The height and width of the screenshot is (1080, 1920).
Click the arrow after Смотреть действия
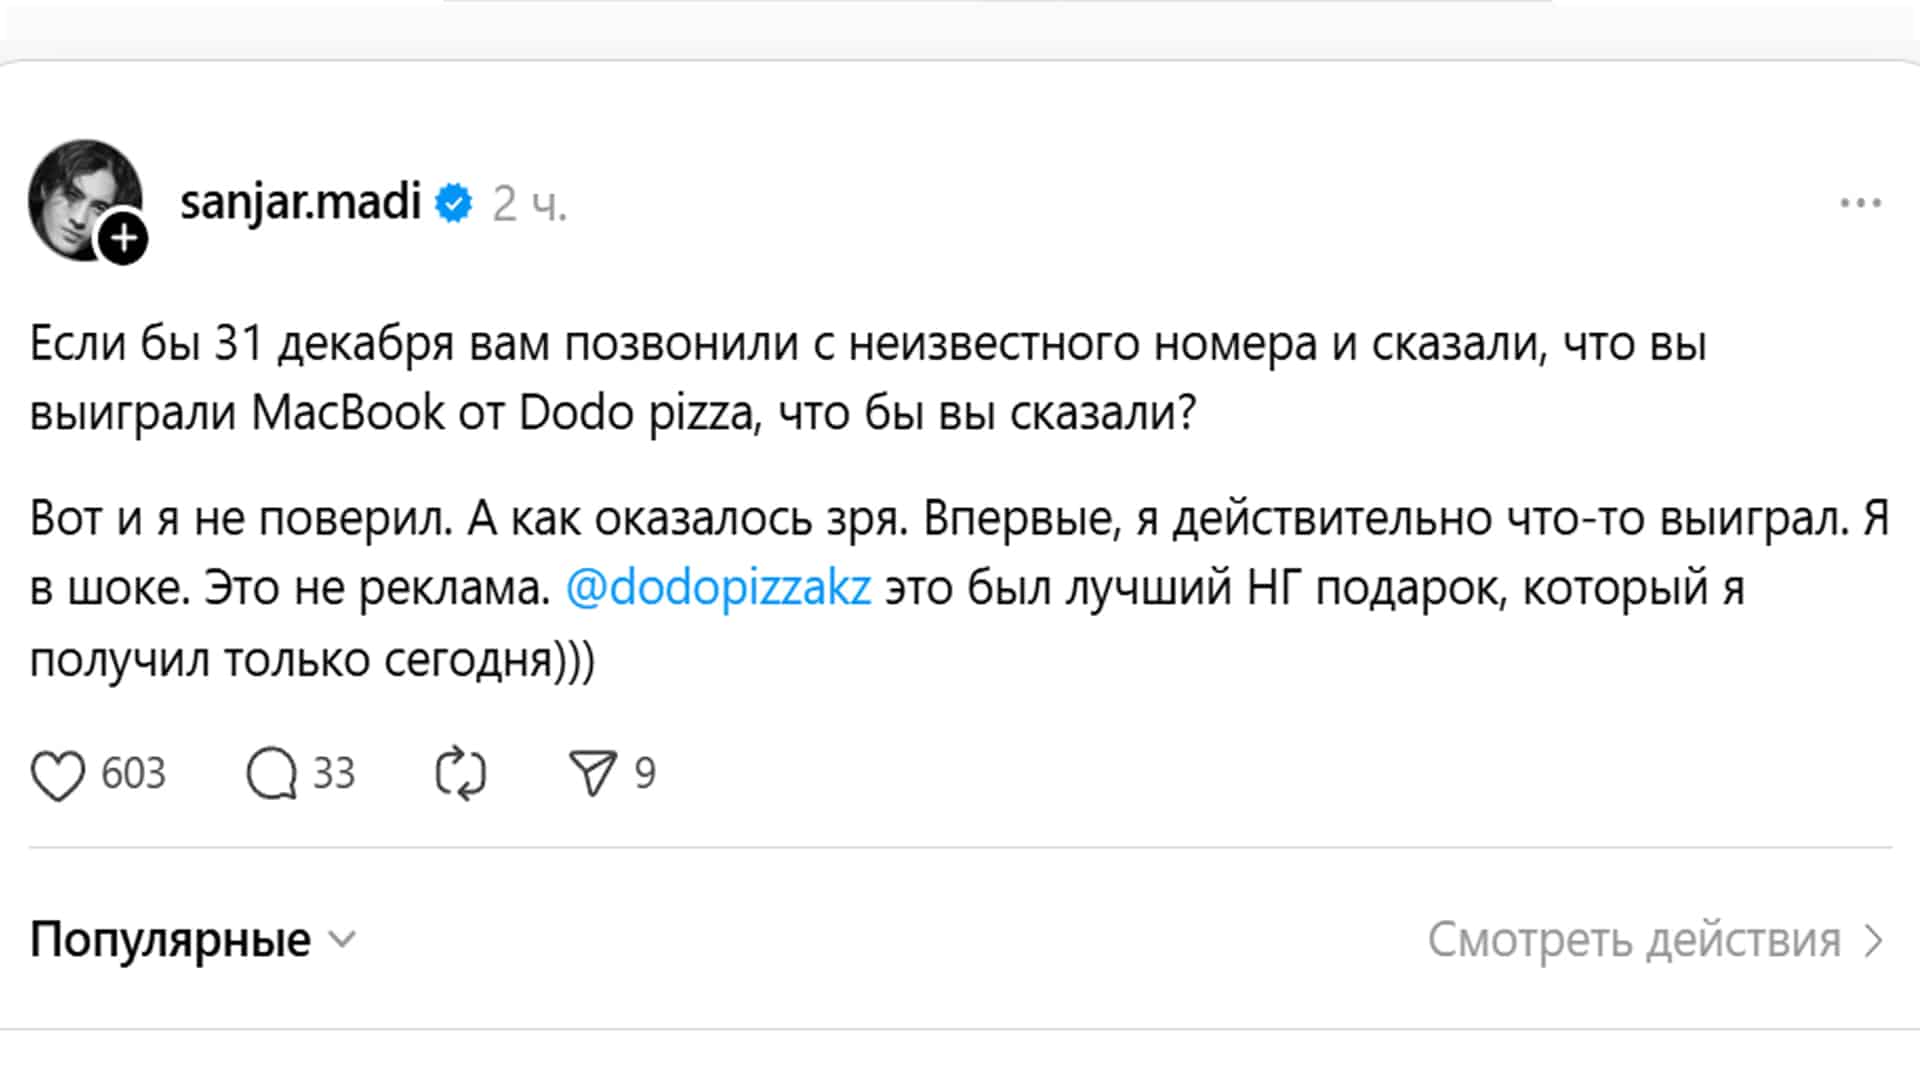1873,941
